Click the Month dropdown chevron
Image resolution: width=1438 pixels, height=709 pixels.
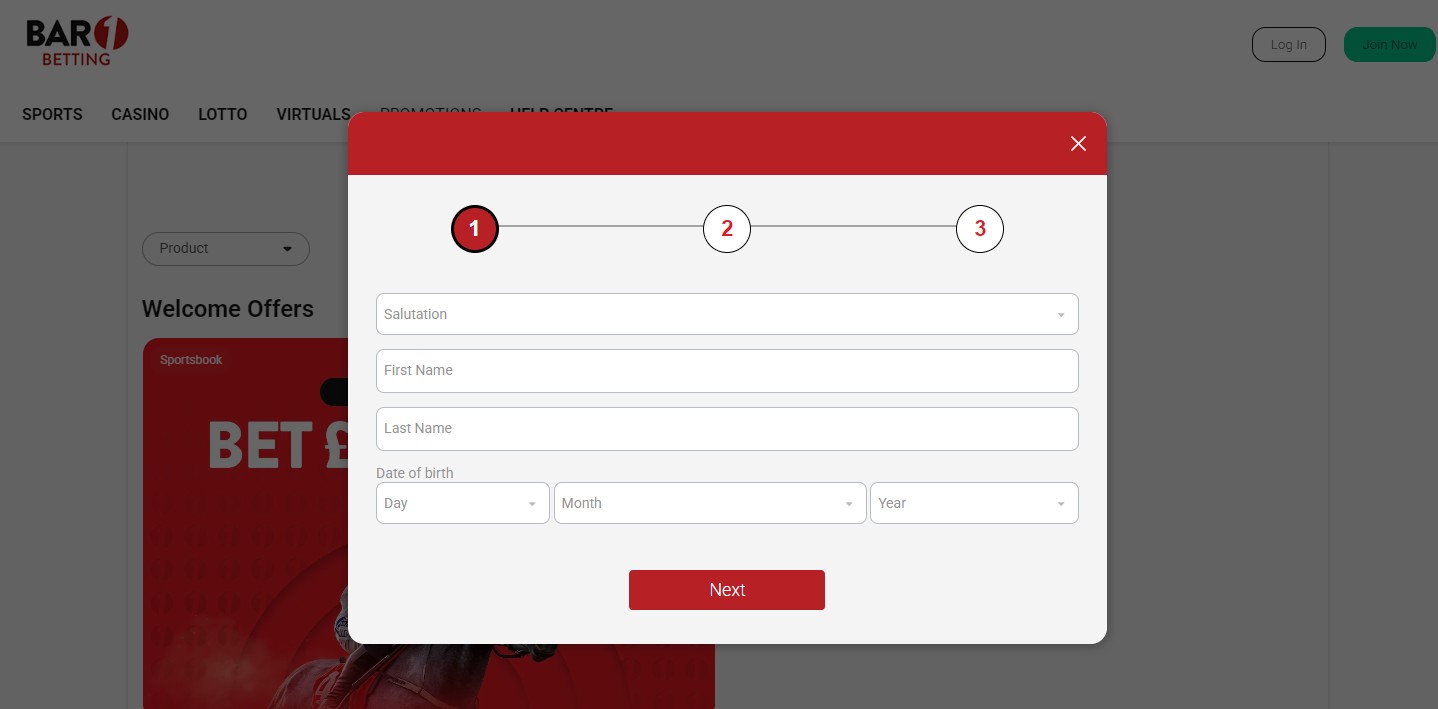[849, 503]
